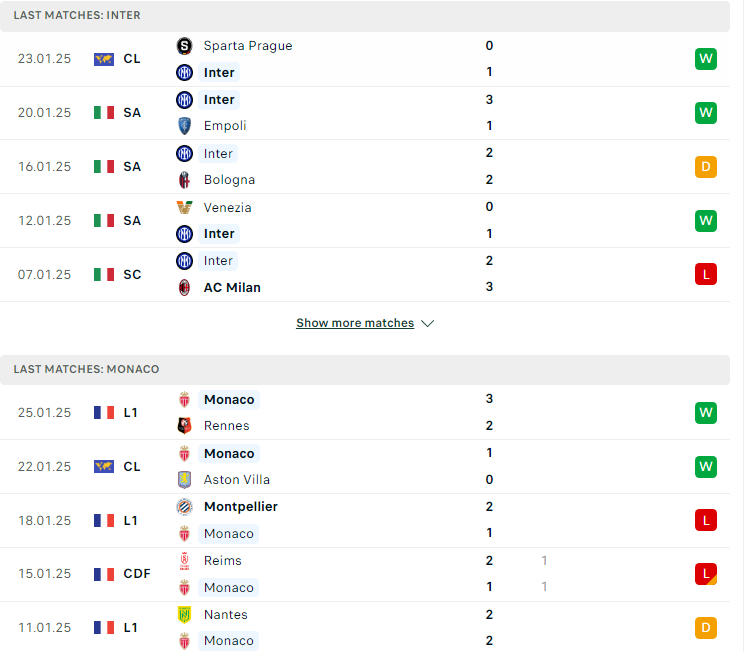Click the AC Milan crest
The height and width of the screenshot is (652, 744).
[x=184, y=288]
